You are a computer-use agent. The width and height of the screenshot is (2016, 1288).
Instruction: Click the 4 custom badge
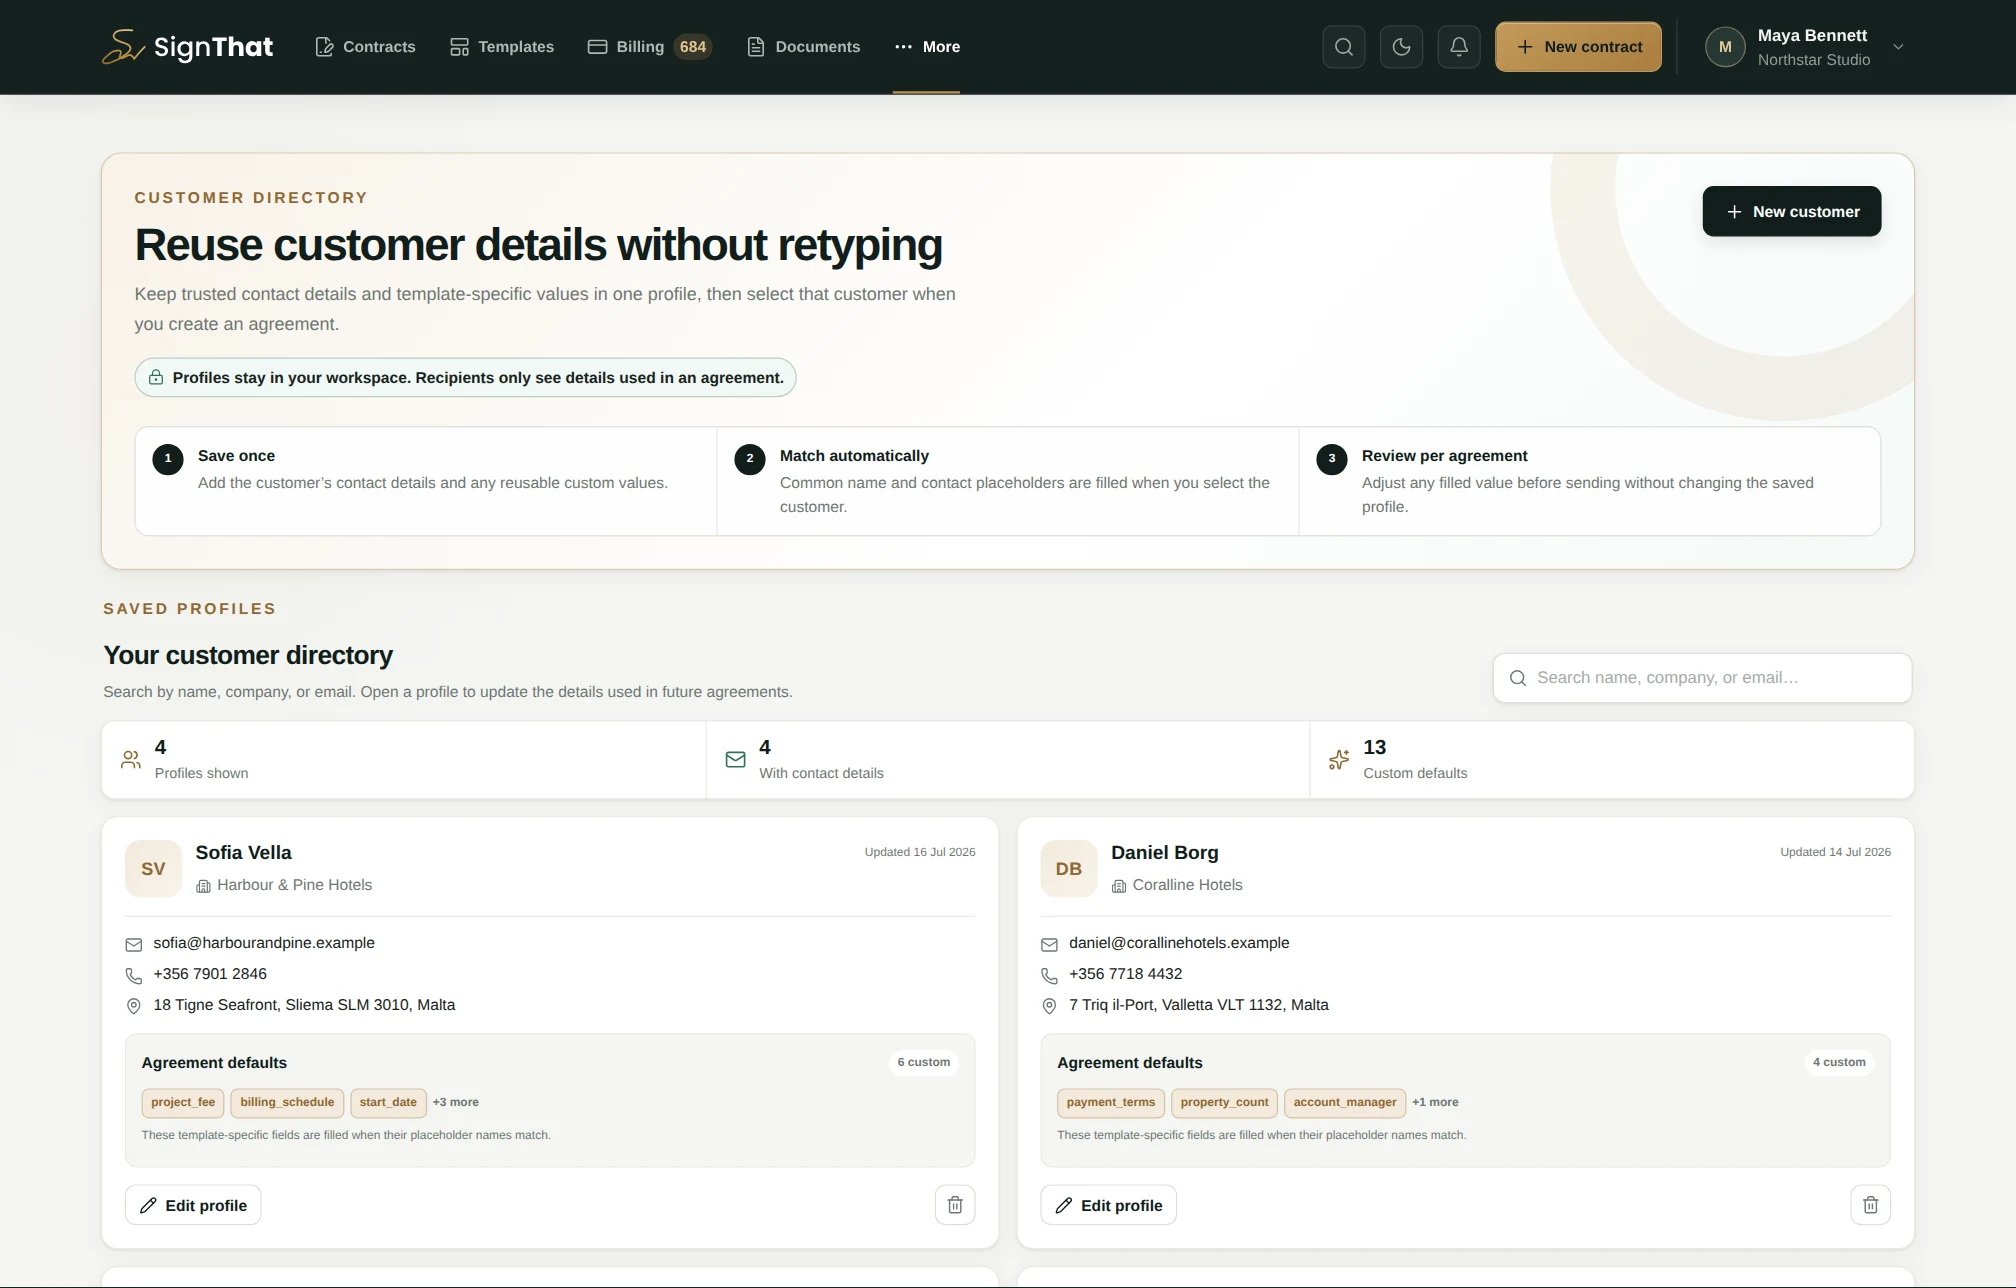click(1839, 1062)
